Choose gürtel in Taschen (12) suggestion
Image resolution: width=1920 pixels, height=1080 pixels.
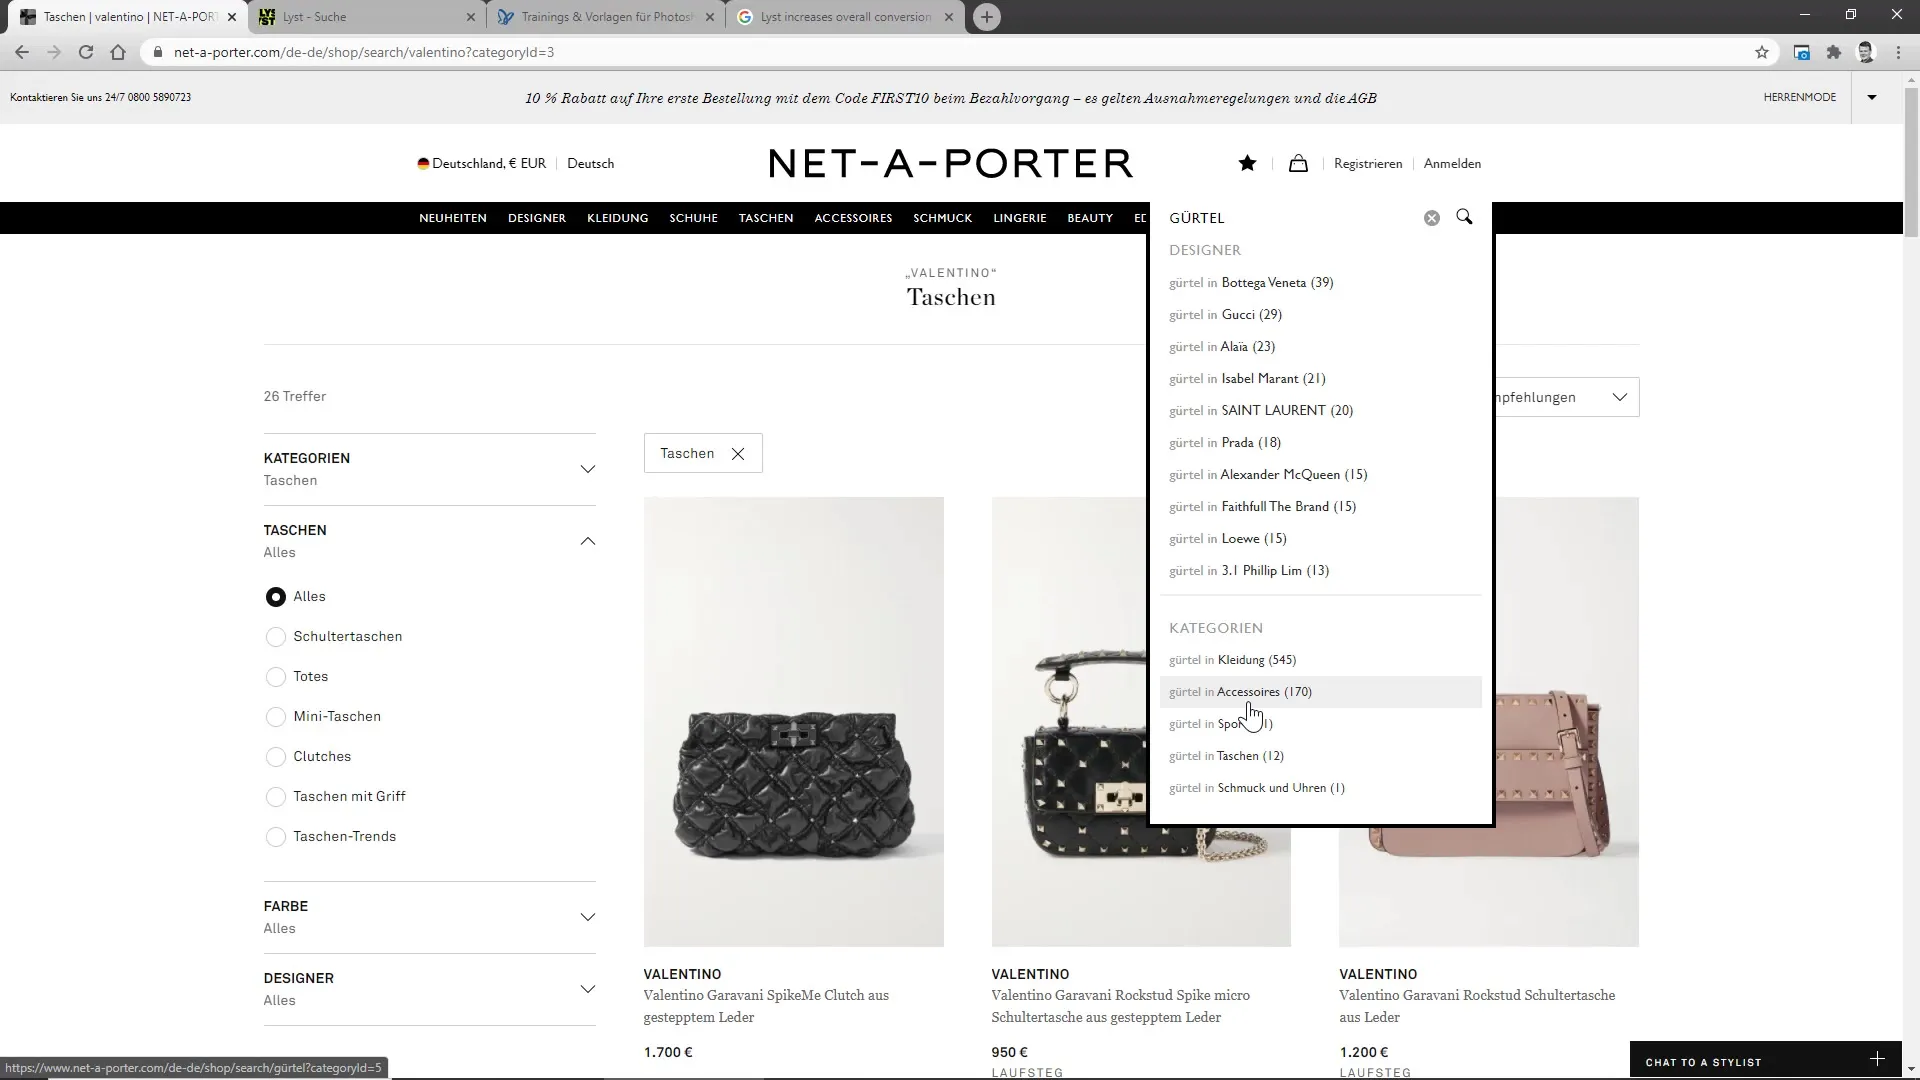1320,756
